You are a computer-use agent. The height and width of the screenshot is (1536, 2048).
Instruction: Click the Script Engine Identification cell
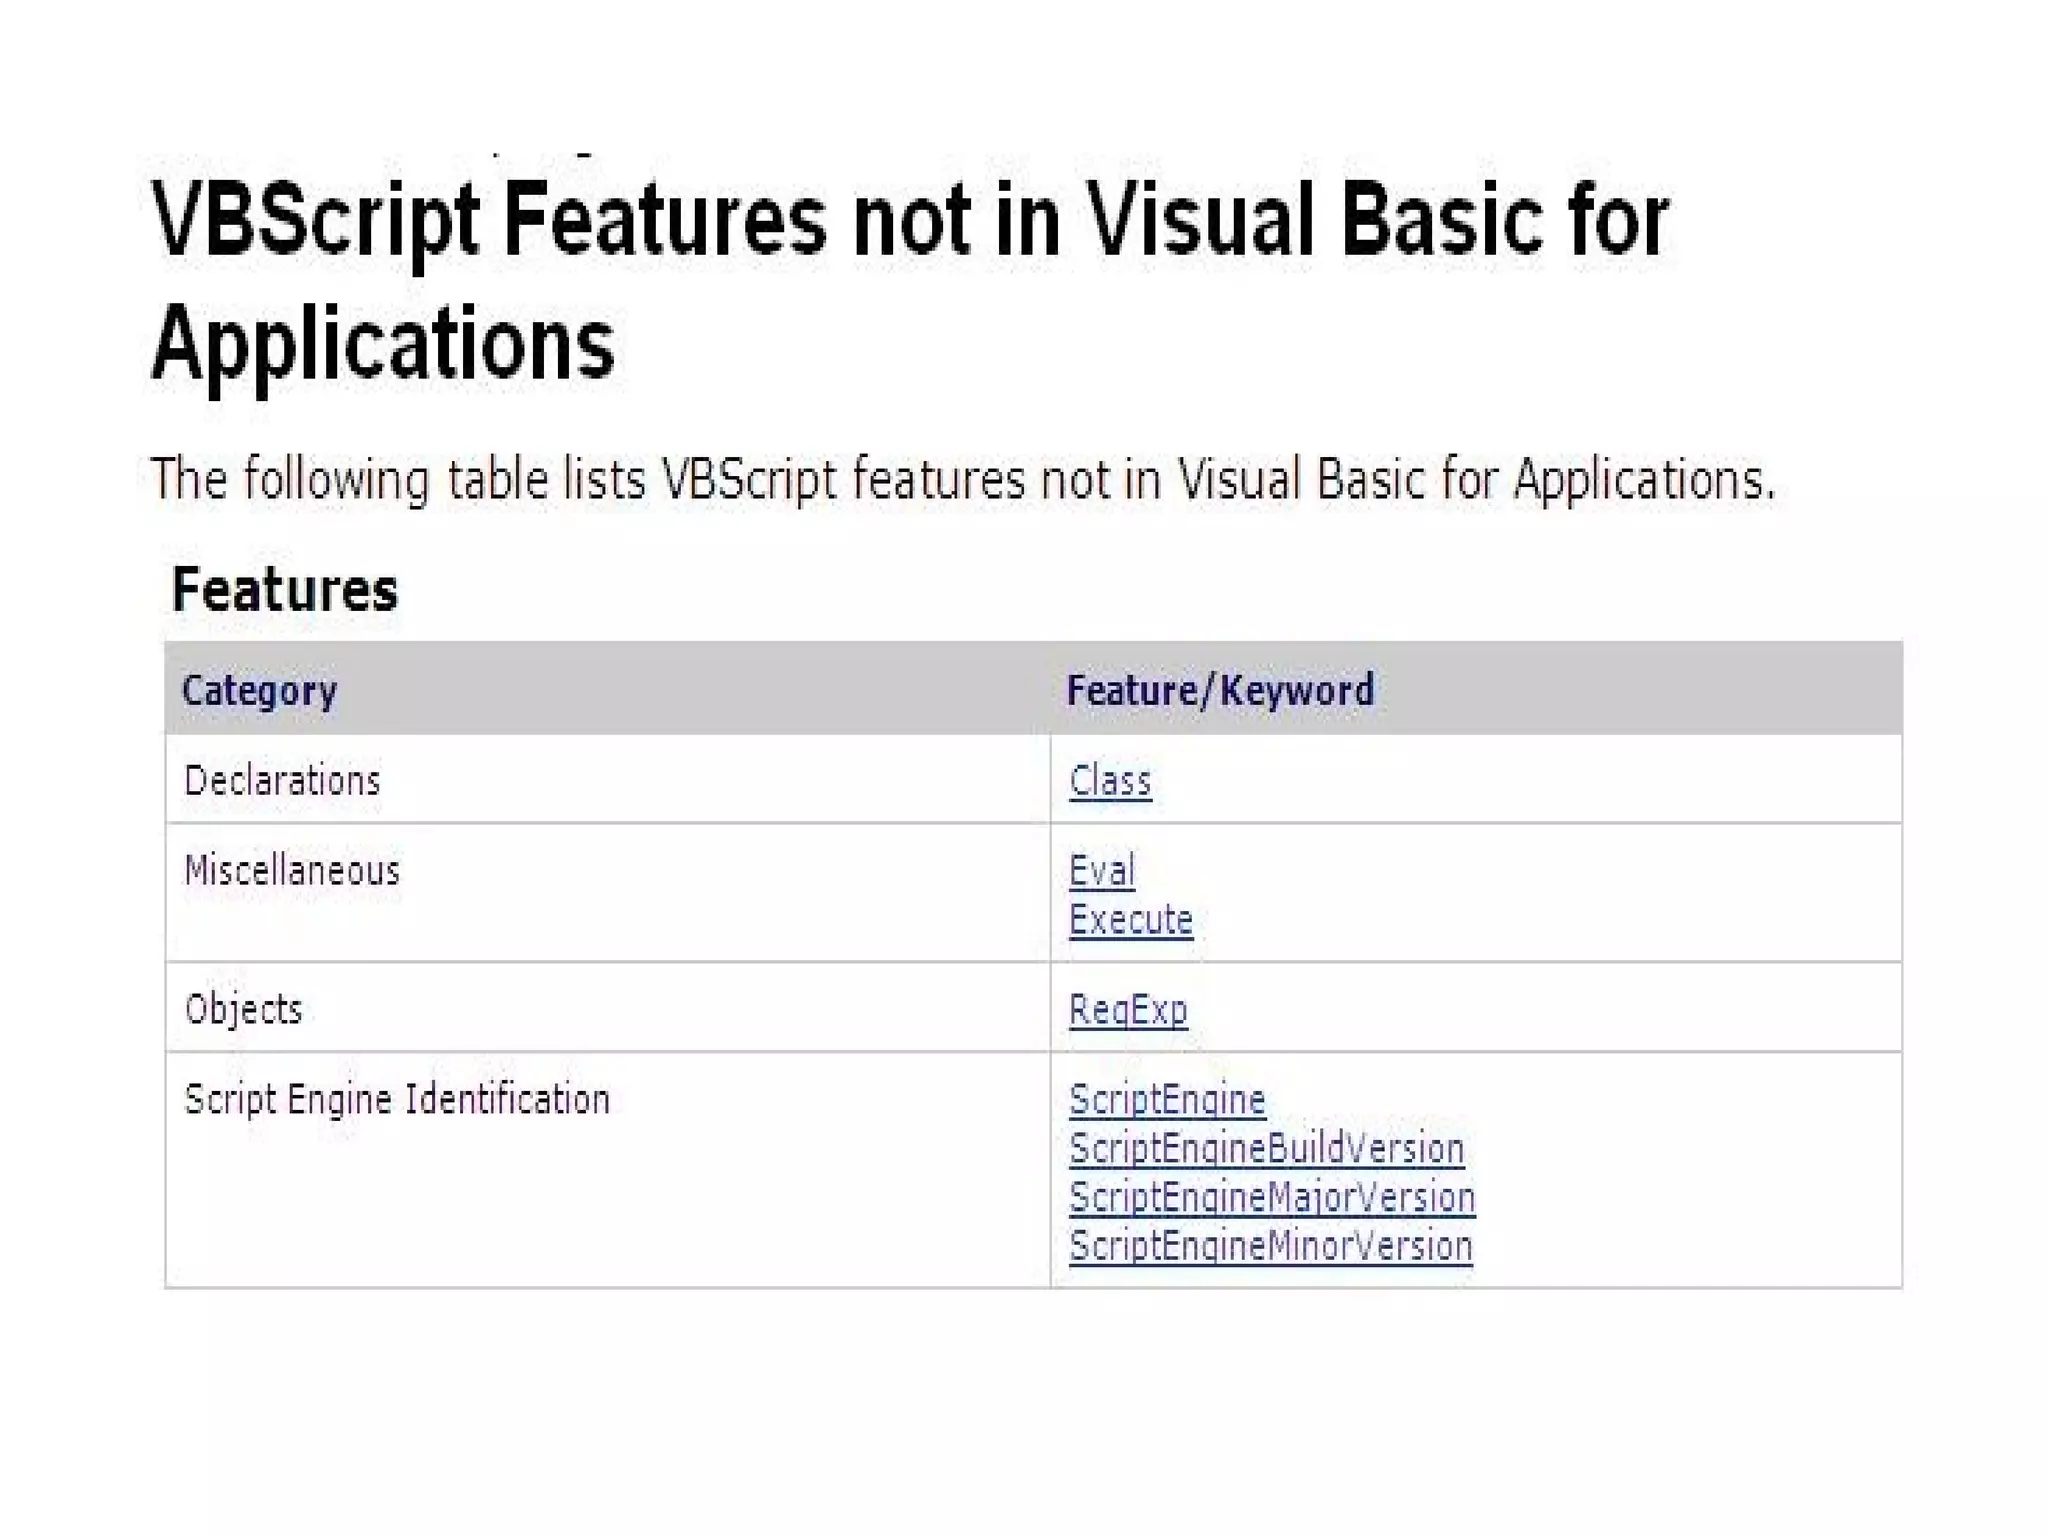point(397,1099)
